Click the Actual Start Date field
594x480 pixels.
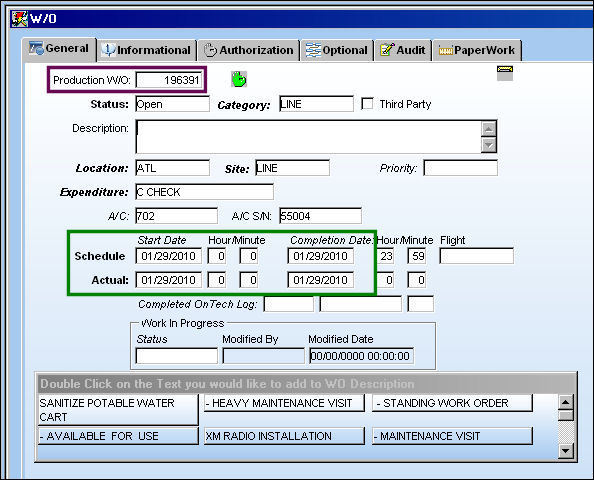169,280
